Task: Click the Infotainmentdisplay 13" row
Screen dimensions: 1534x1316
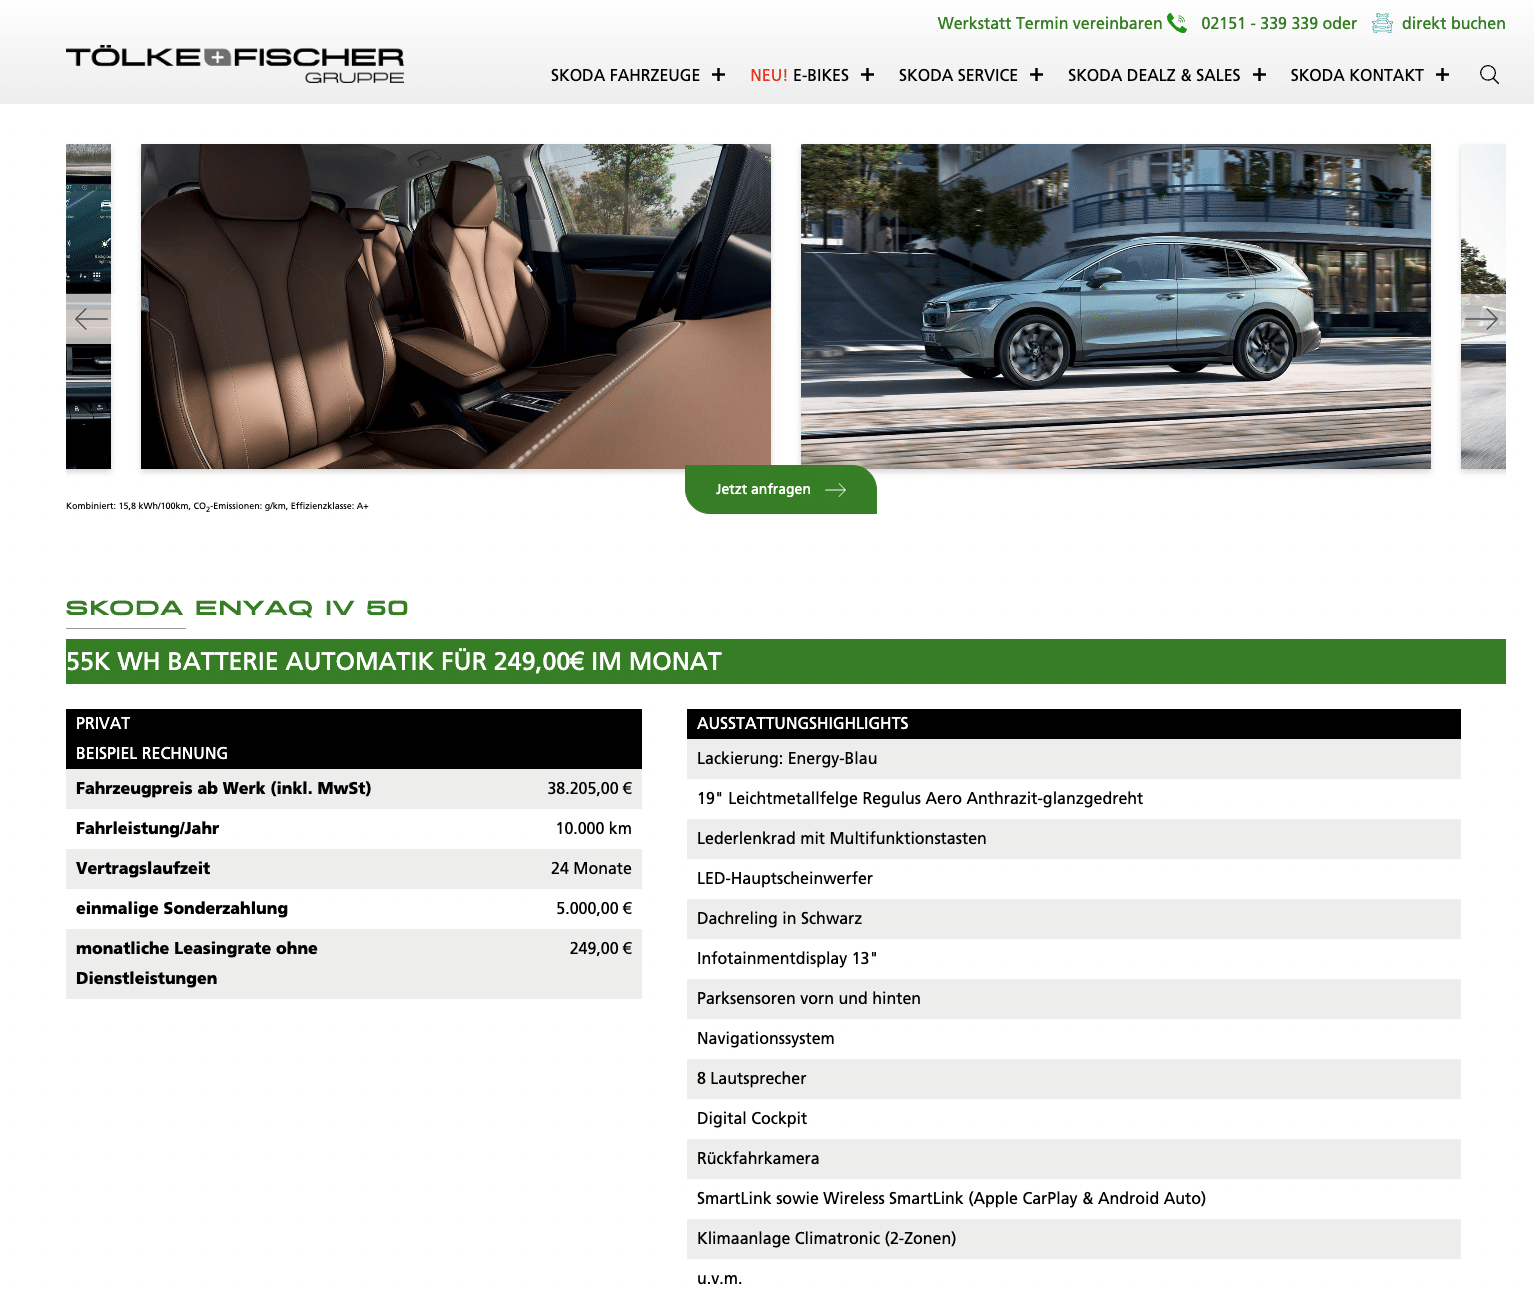Action: click(x=1074, y=959)
